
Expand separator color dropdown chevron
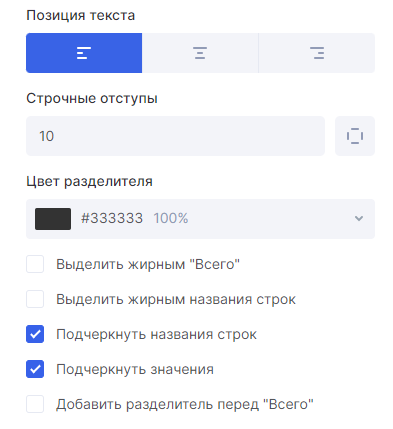point(359,219)
